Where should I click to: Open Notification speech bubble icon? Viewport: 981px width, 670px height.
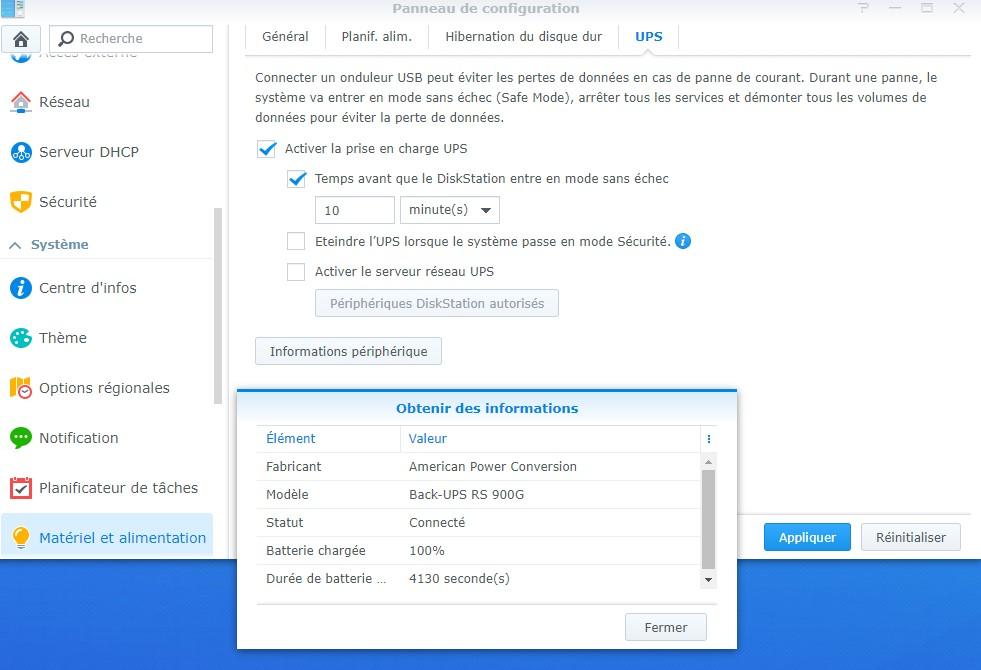coord(21,438)
